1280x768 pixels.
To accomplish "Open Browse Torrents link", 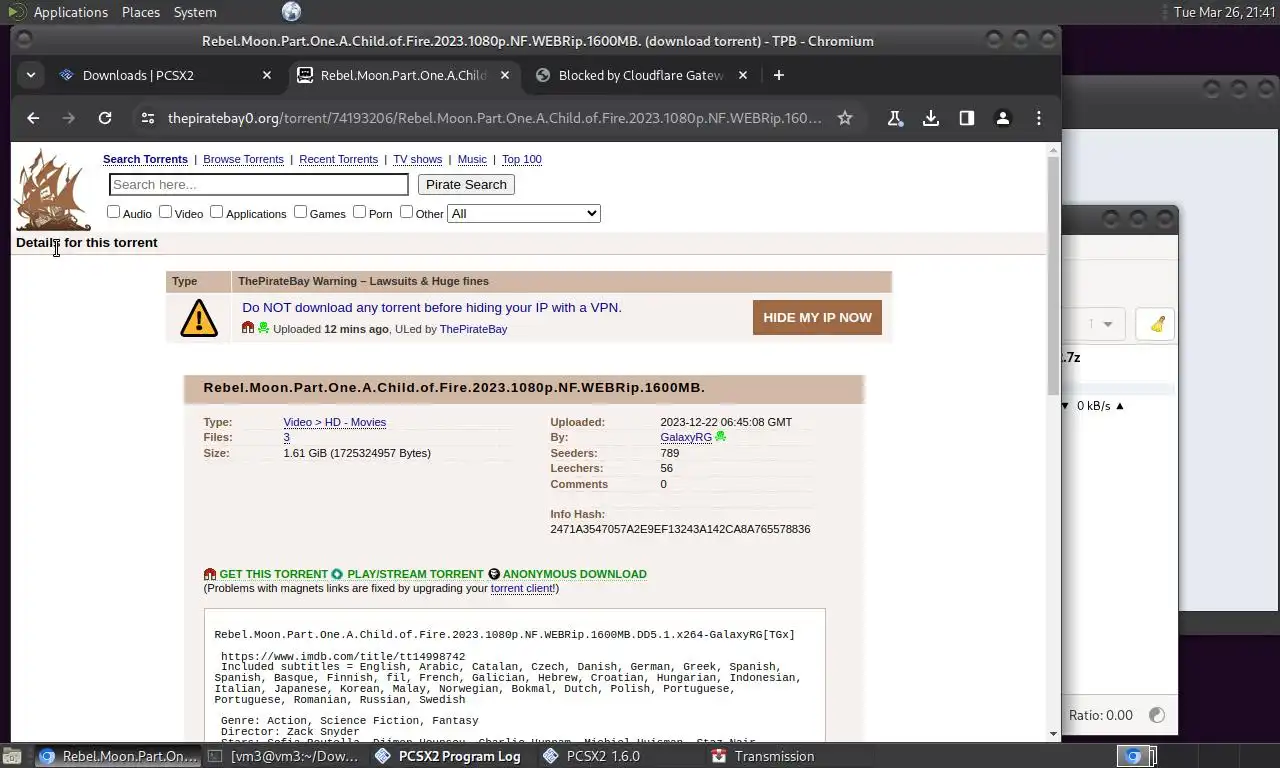I will (243, 159).
